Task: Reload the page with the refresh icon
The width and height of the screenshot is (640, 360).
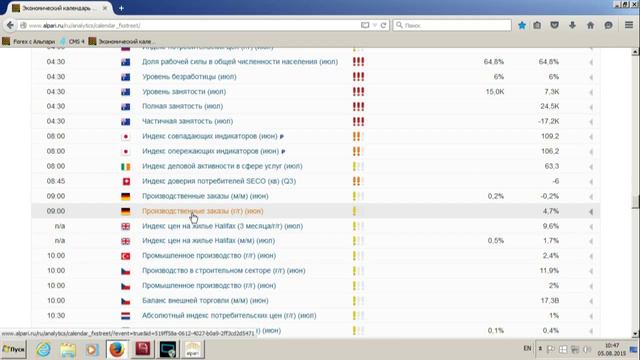Action: click(383, 25)
